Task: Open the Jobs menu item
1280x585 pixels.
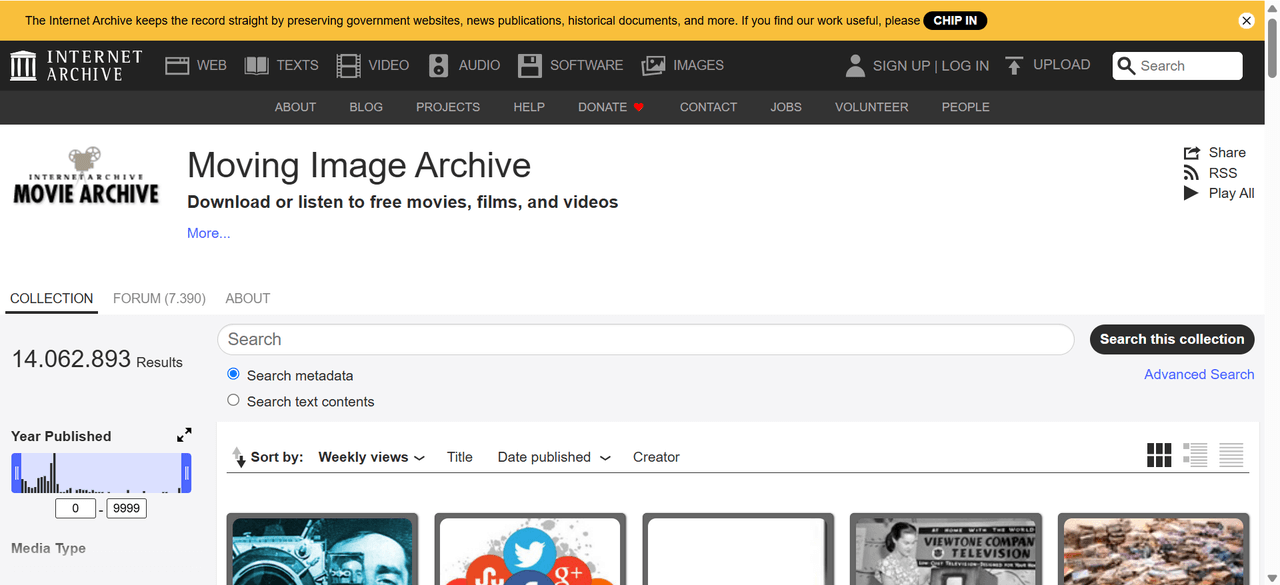Action: tap(786, 107)
